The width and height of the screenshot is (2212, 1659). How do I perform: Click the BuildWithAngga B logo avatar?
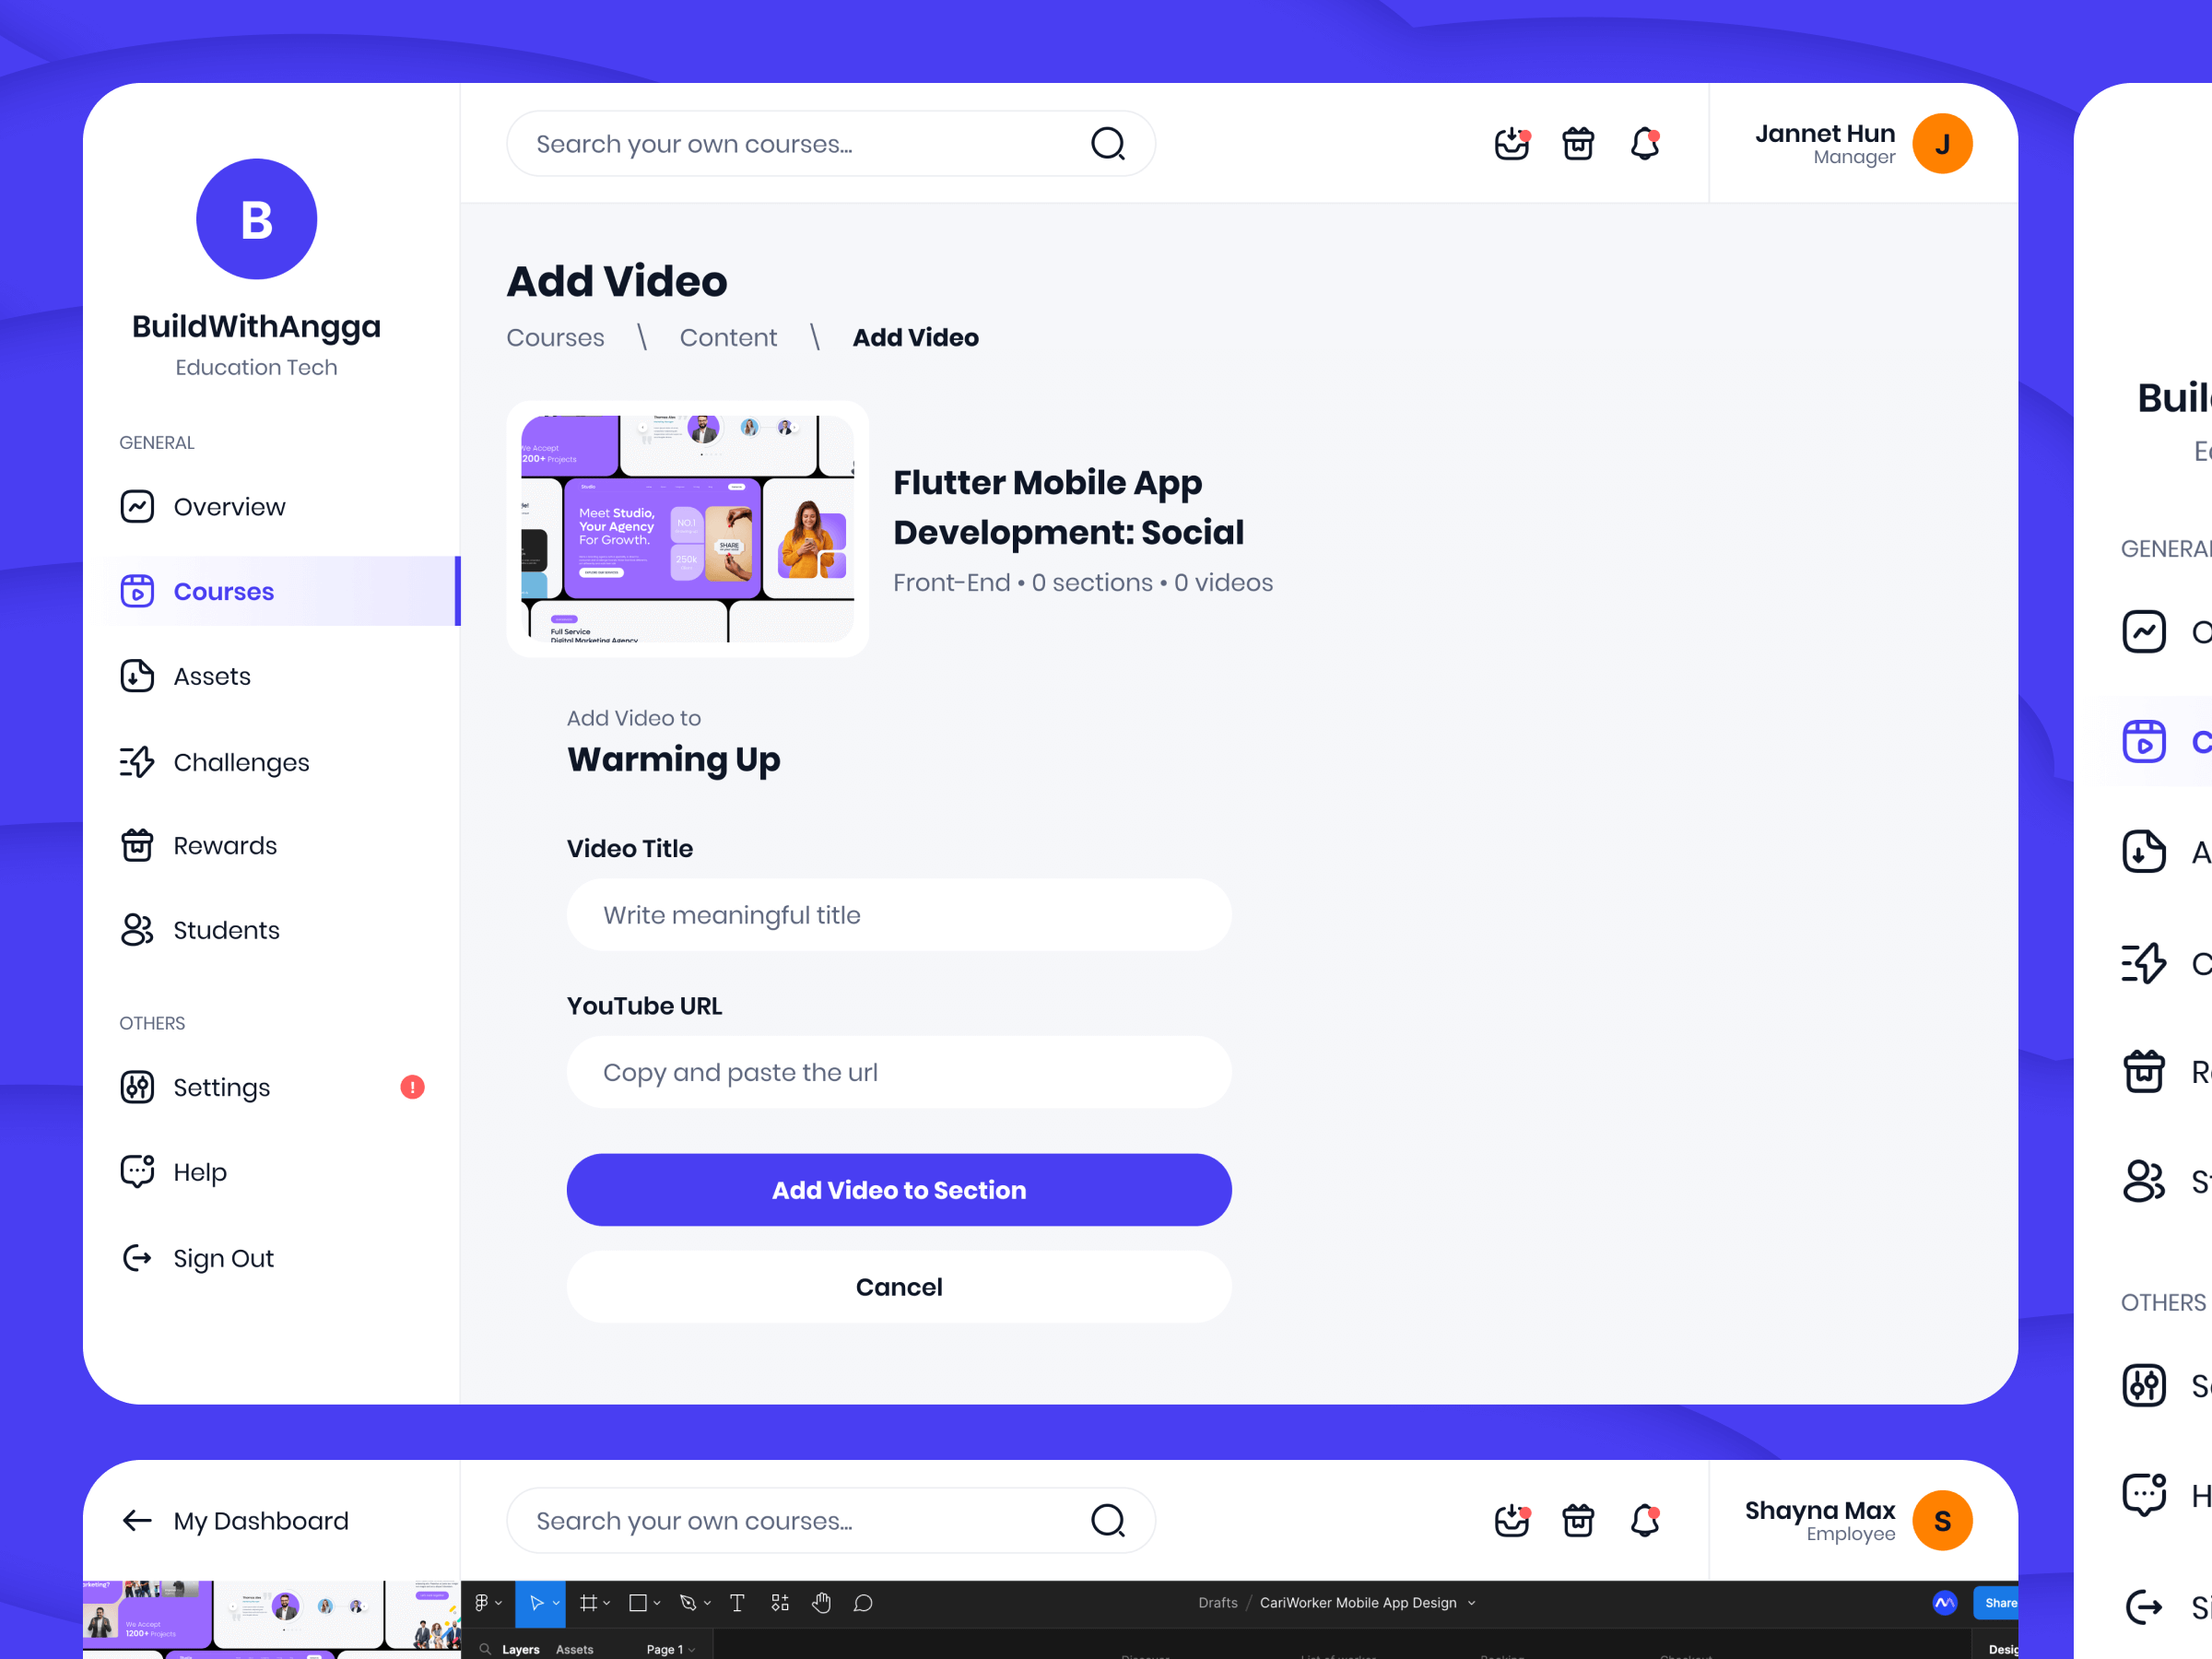click(257, 219)
